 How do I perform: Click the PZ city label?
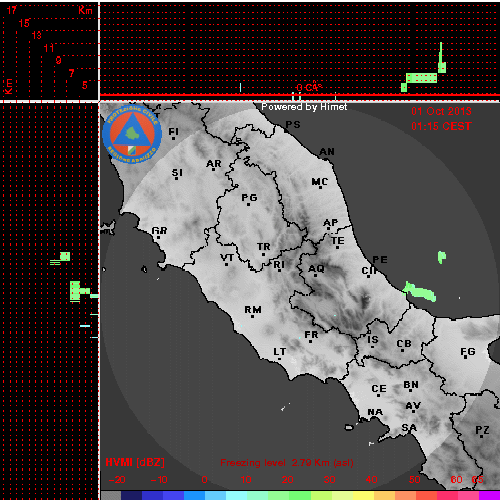point(482,430)
